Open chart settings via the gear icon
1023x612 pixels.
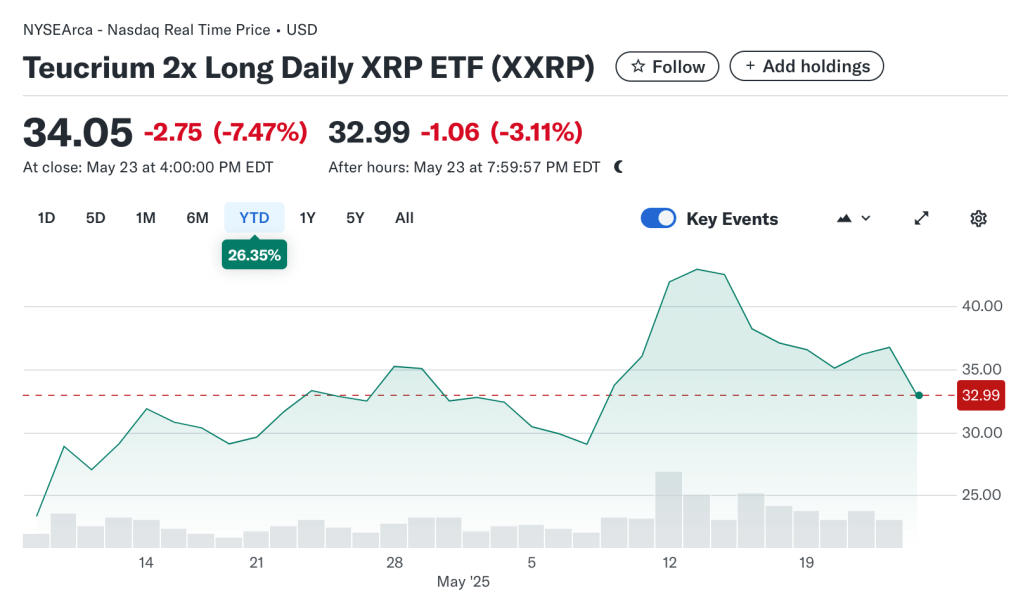click(x=978, y=218)
